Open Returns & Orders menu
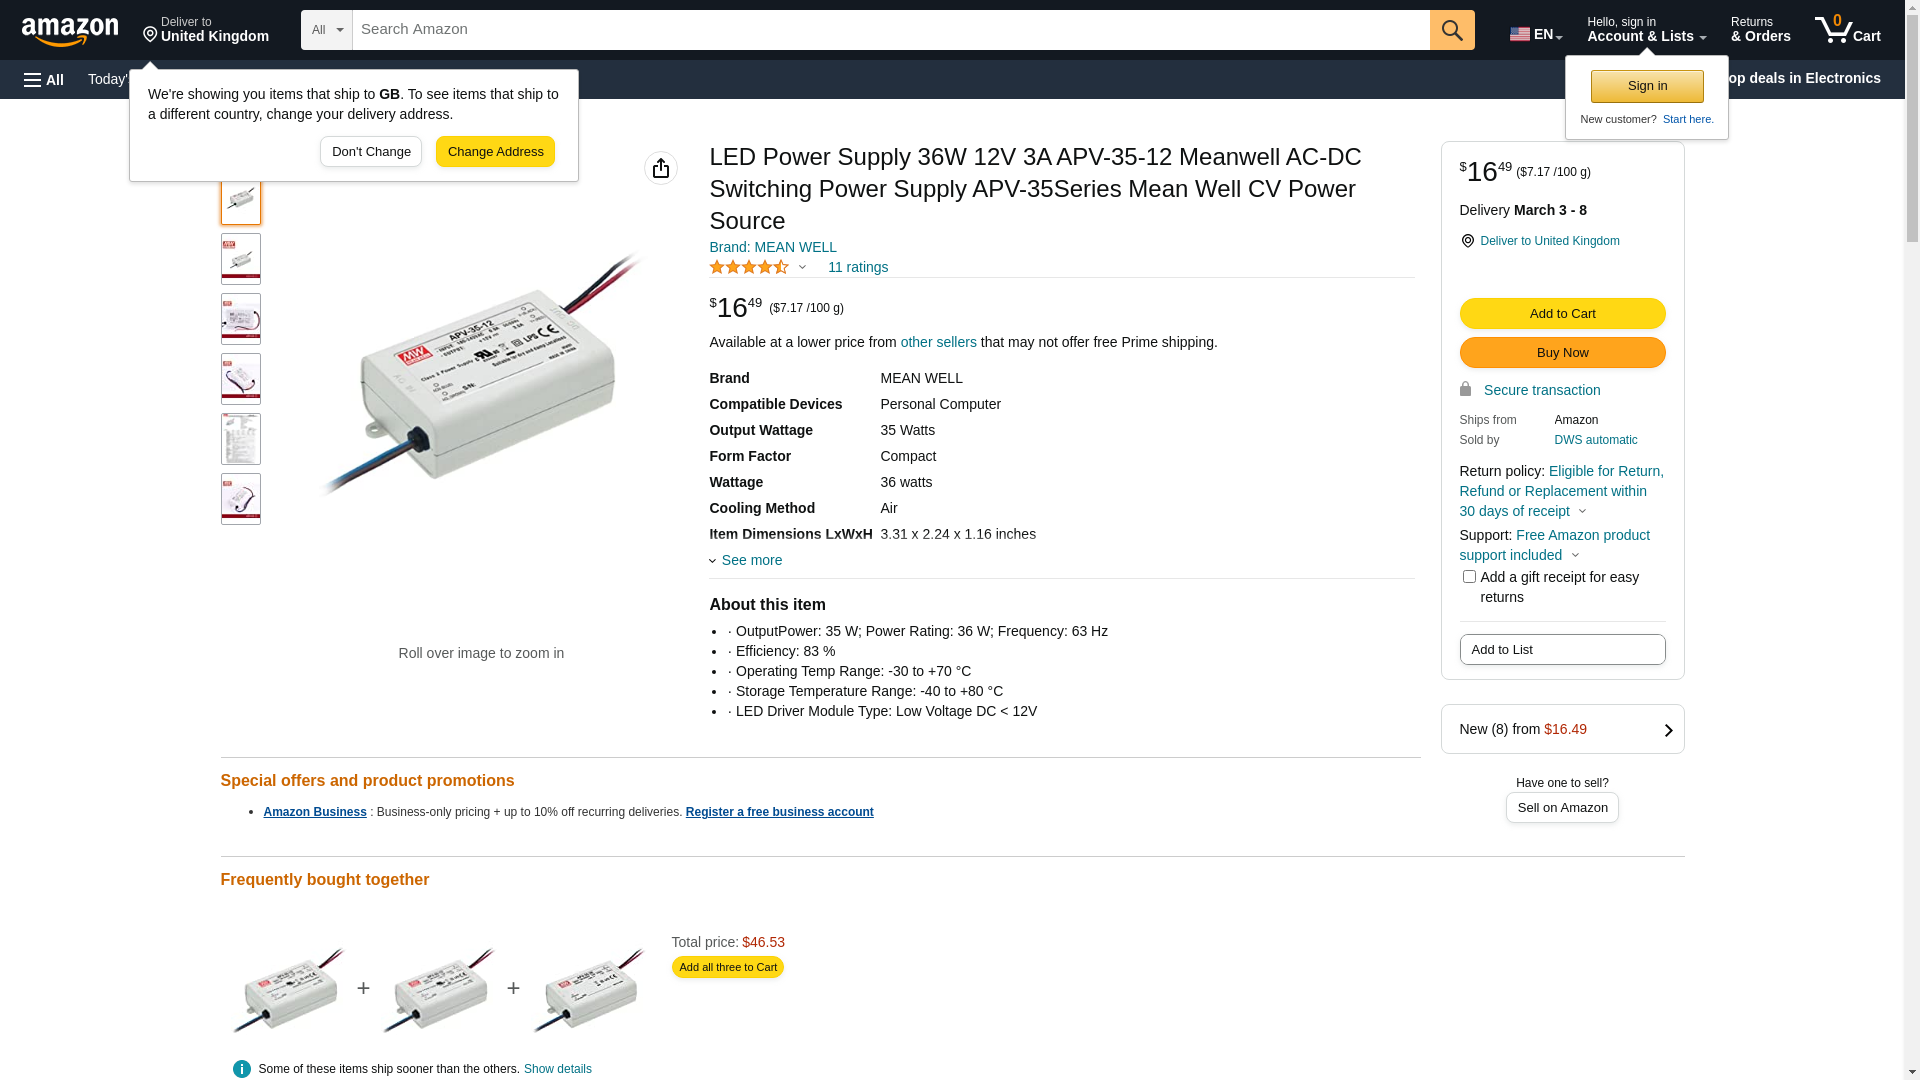 (x=1760, y=30)
